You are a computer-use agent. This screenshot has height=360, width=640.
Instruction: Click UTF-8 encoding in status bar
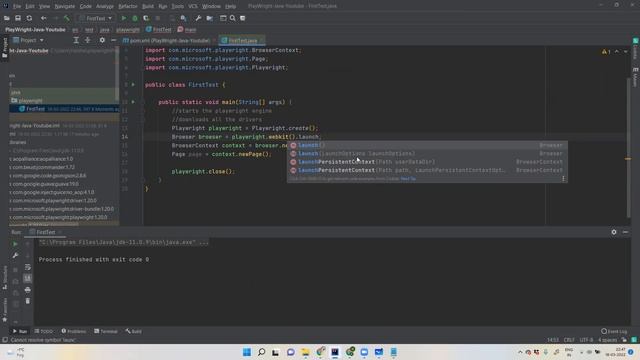click(x=586, y=340)
